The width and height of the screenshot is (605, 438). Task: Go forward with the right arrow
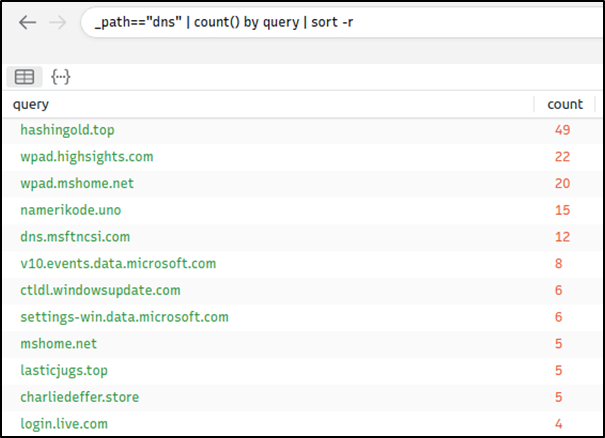(58, 22)
